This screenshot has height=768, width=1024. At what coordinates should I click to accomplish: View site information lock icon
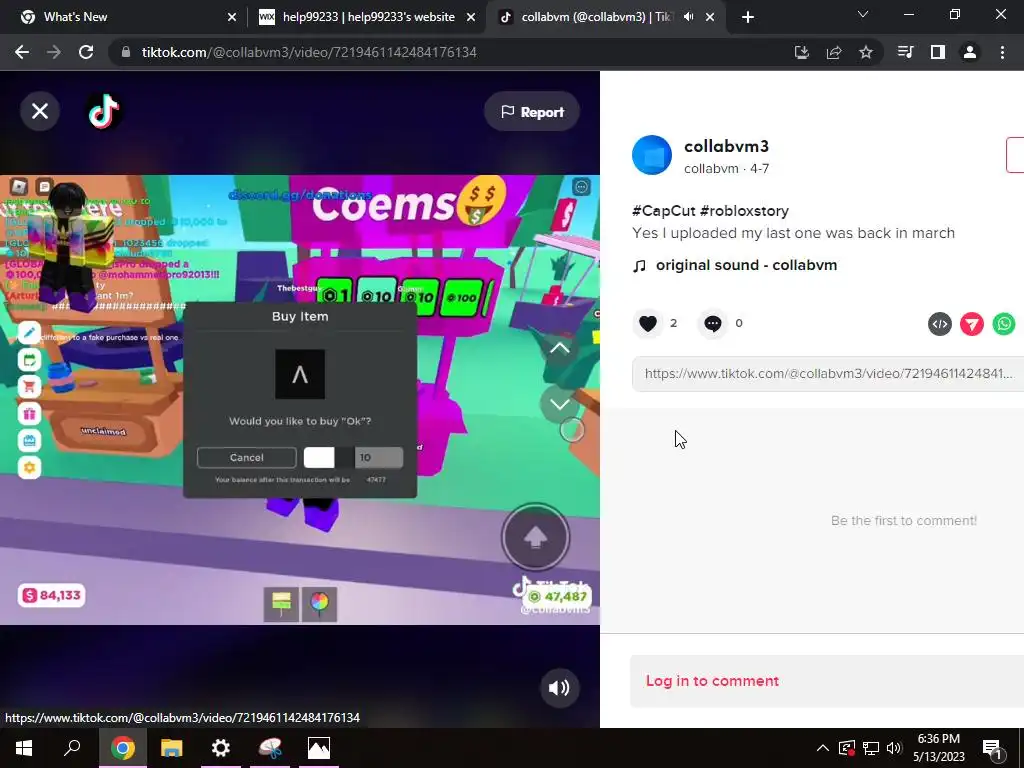pyautogui.click(x=126, y=52)
